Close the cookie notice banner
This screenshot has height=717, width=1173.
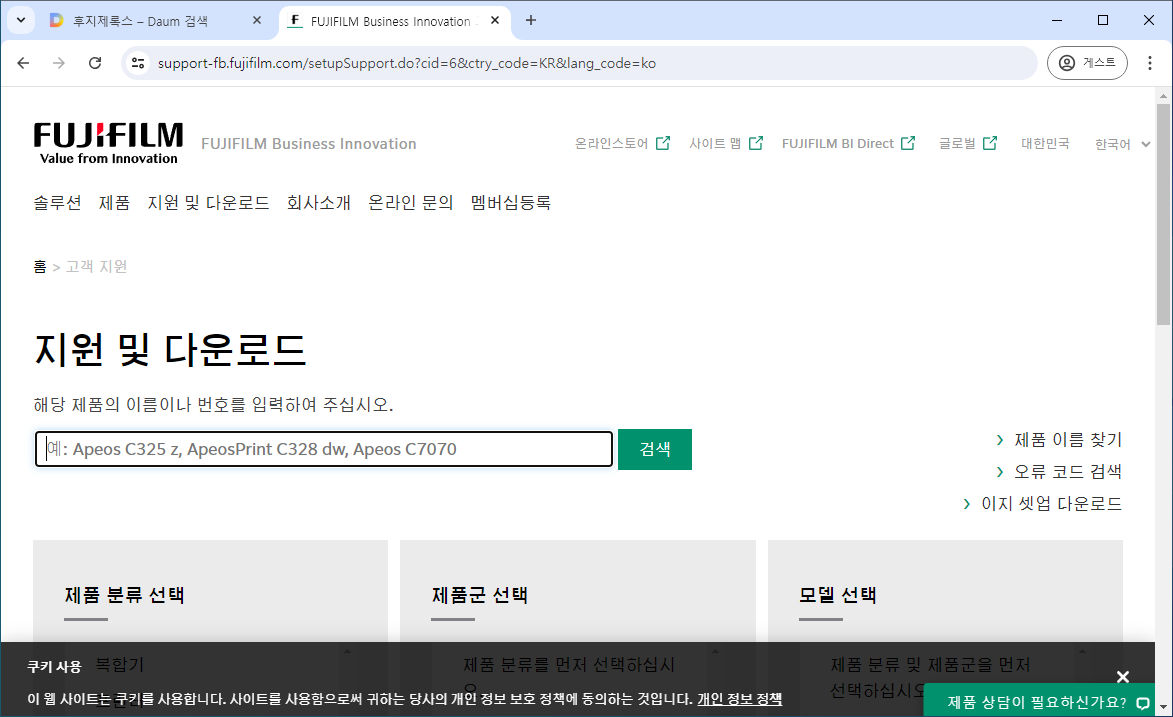click(x=1123, y=677)
